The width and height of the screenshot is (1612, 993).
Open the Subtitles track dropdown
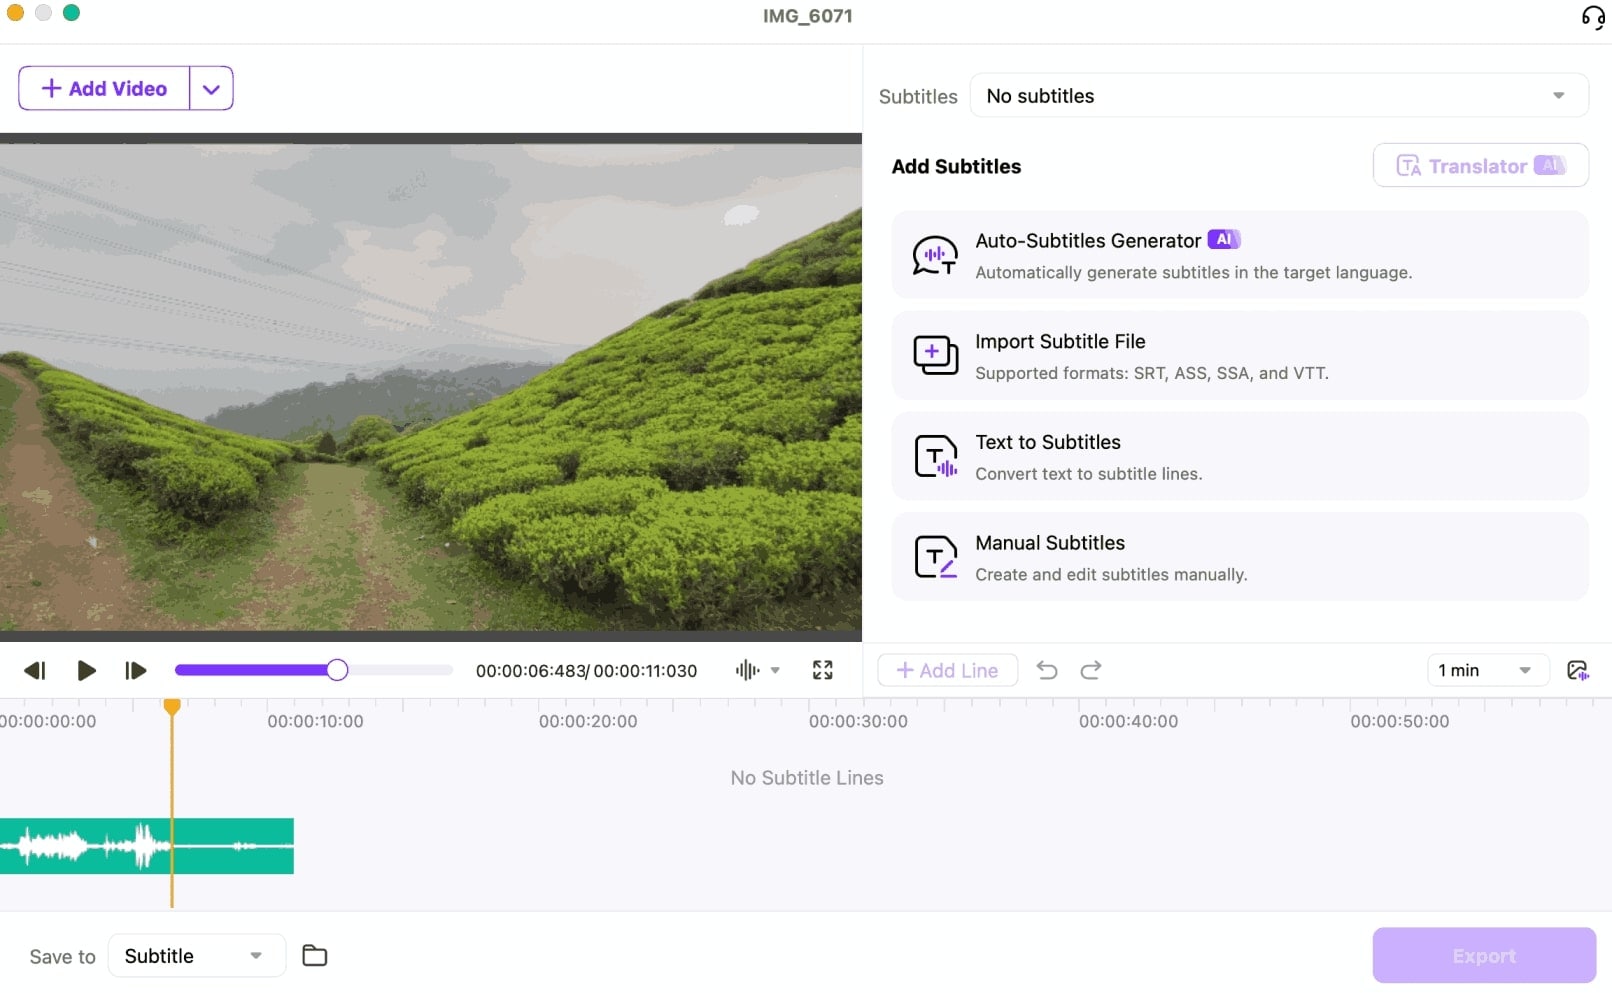tap(1279, 96)
